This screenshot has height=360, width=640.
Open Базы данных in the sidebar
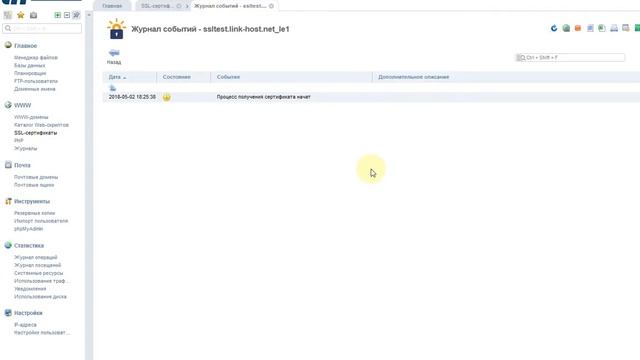29,65
